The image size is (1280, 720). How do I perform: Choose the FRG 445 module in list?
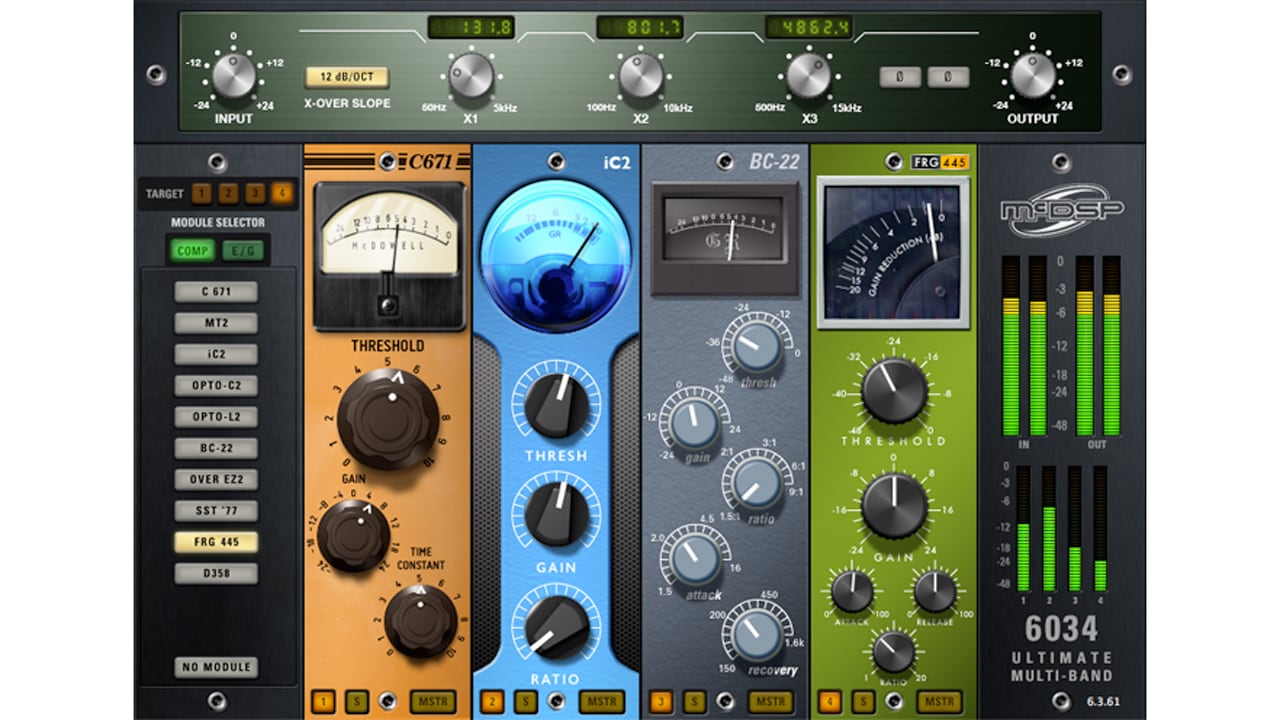[216, 542]
